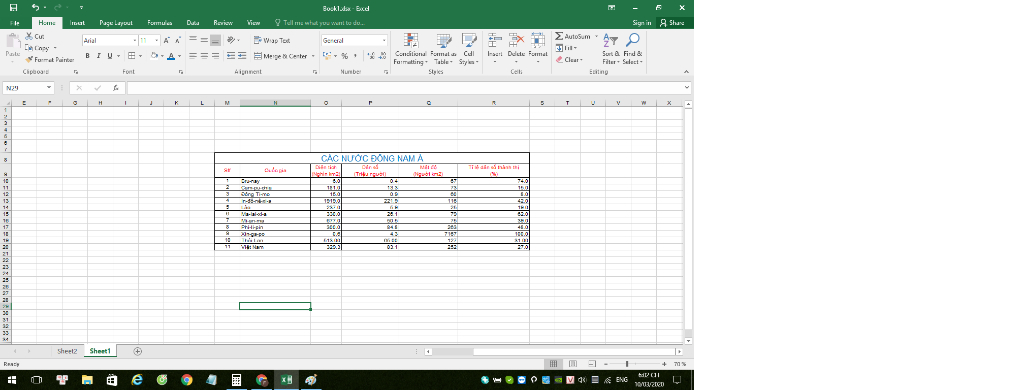Switch to the Sheet2 worksheet tab
1024x390 pixels.
pyautogui.click(x=67, y=351)
